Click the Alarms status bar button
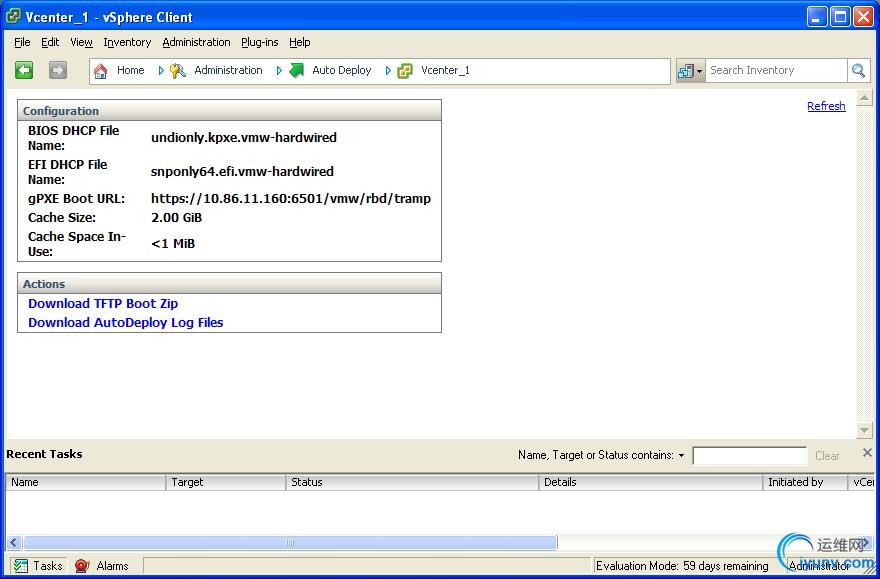This screenshot has height=579, width=880. pyautogui.click(x=103, y=566)
